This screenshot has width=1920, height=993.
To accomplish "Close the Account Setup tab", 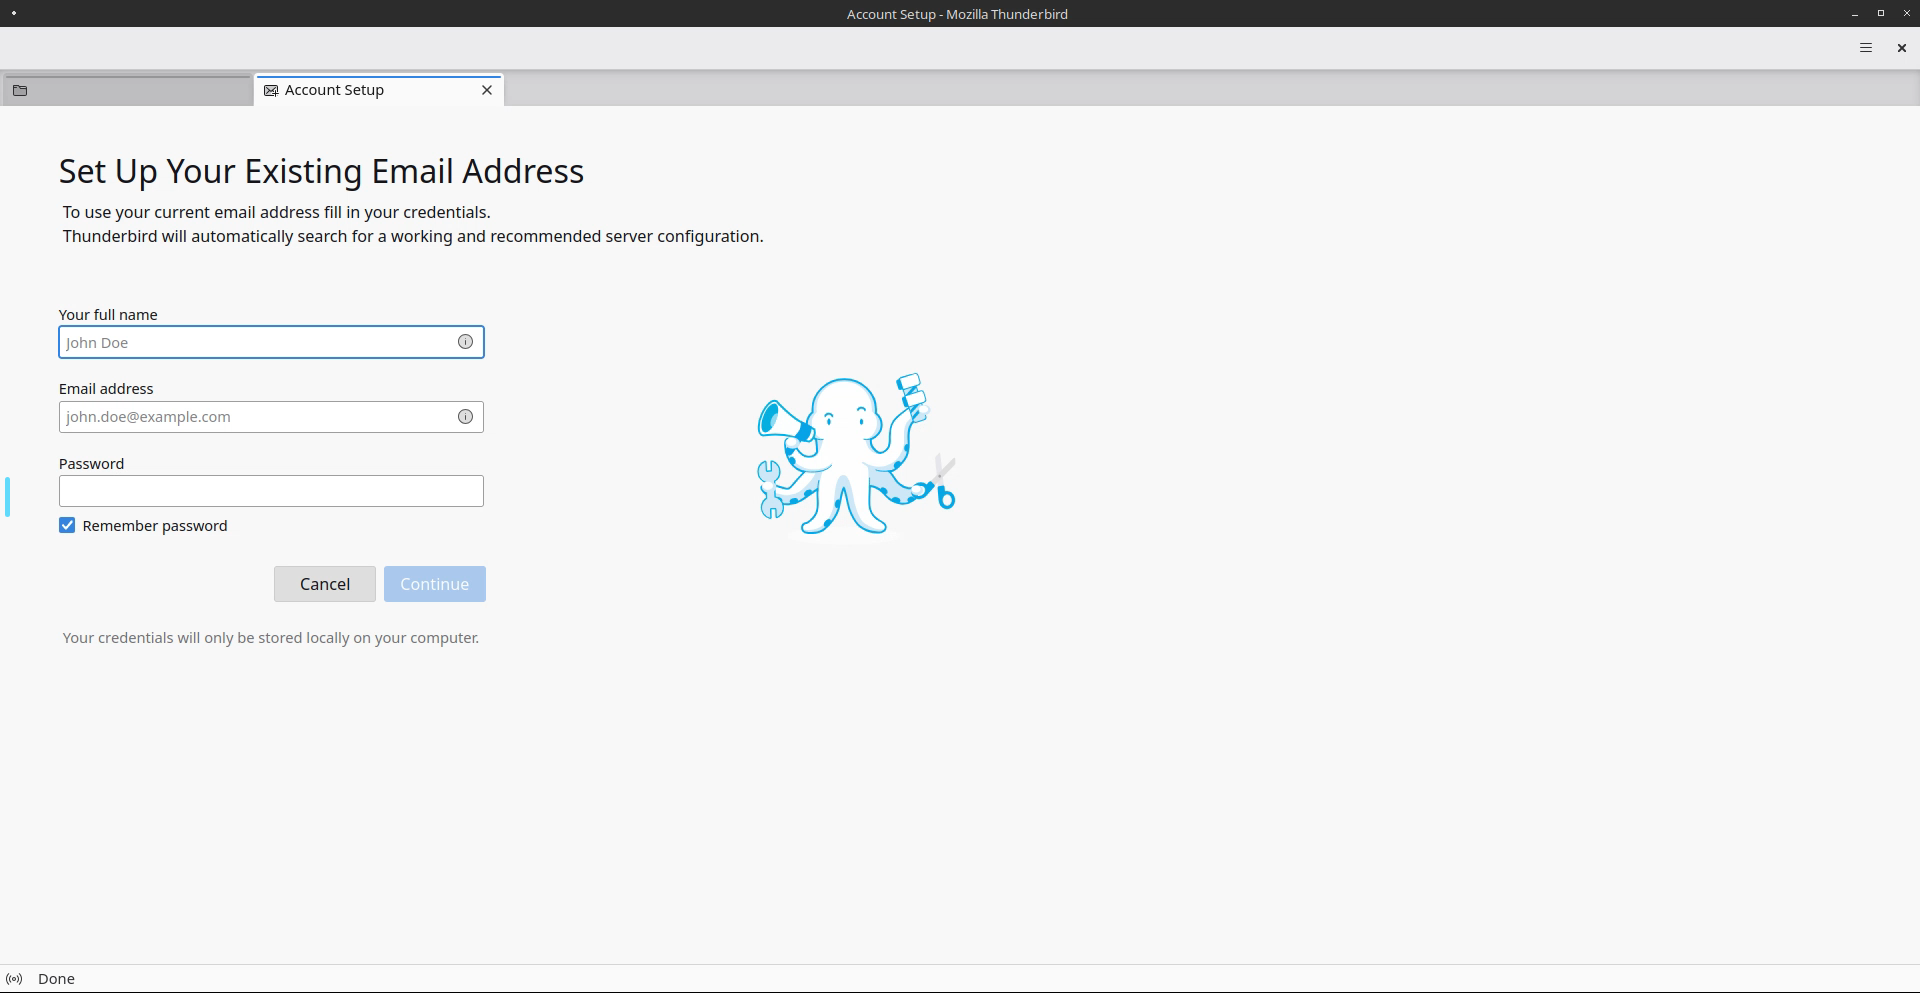I will click(x=487, y=90).
